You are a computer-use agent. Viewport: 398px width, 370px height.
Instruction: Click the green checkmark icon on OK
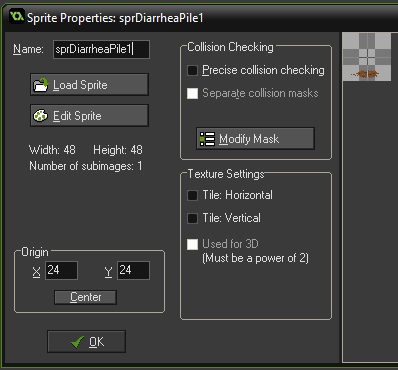(x=78, y=342)
